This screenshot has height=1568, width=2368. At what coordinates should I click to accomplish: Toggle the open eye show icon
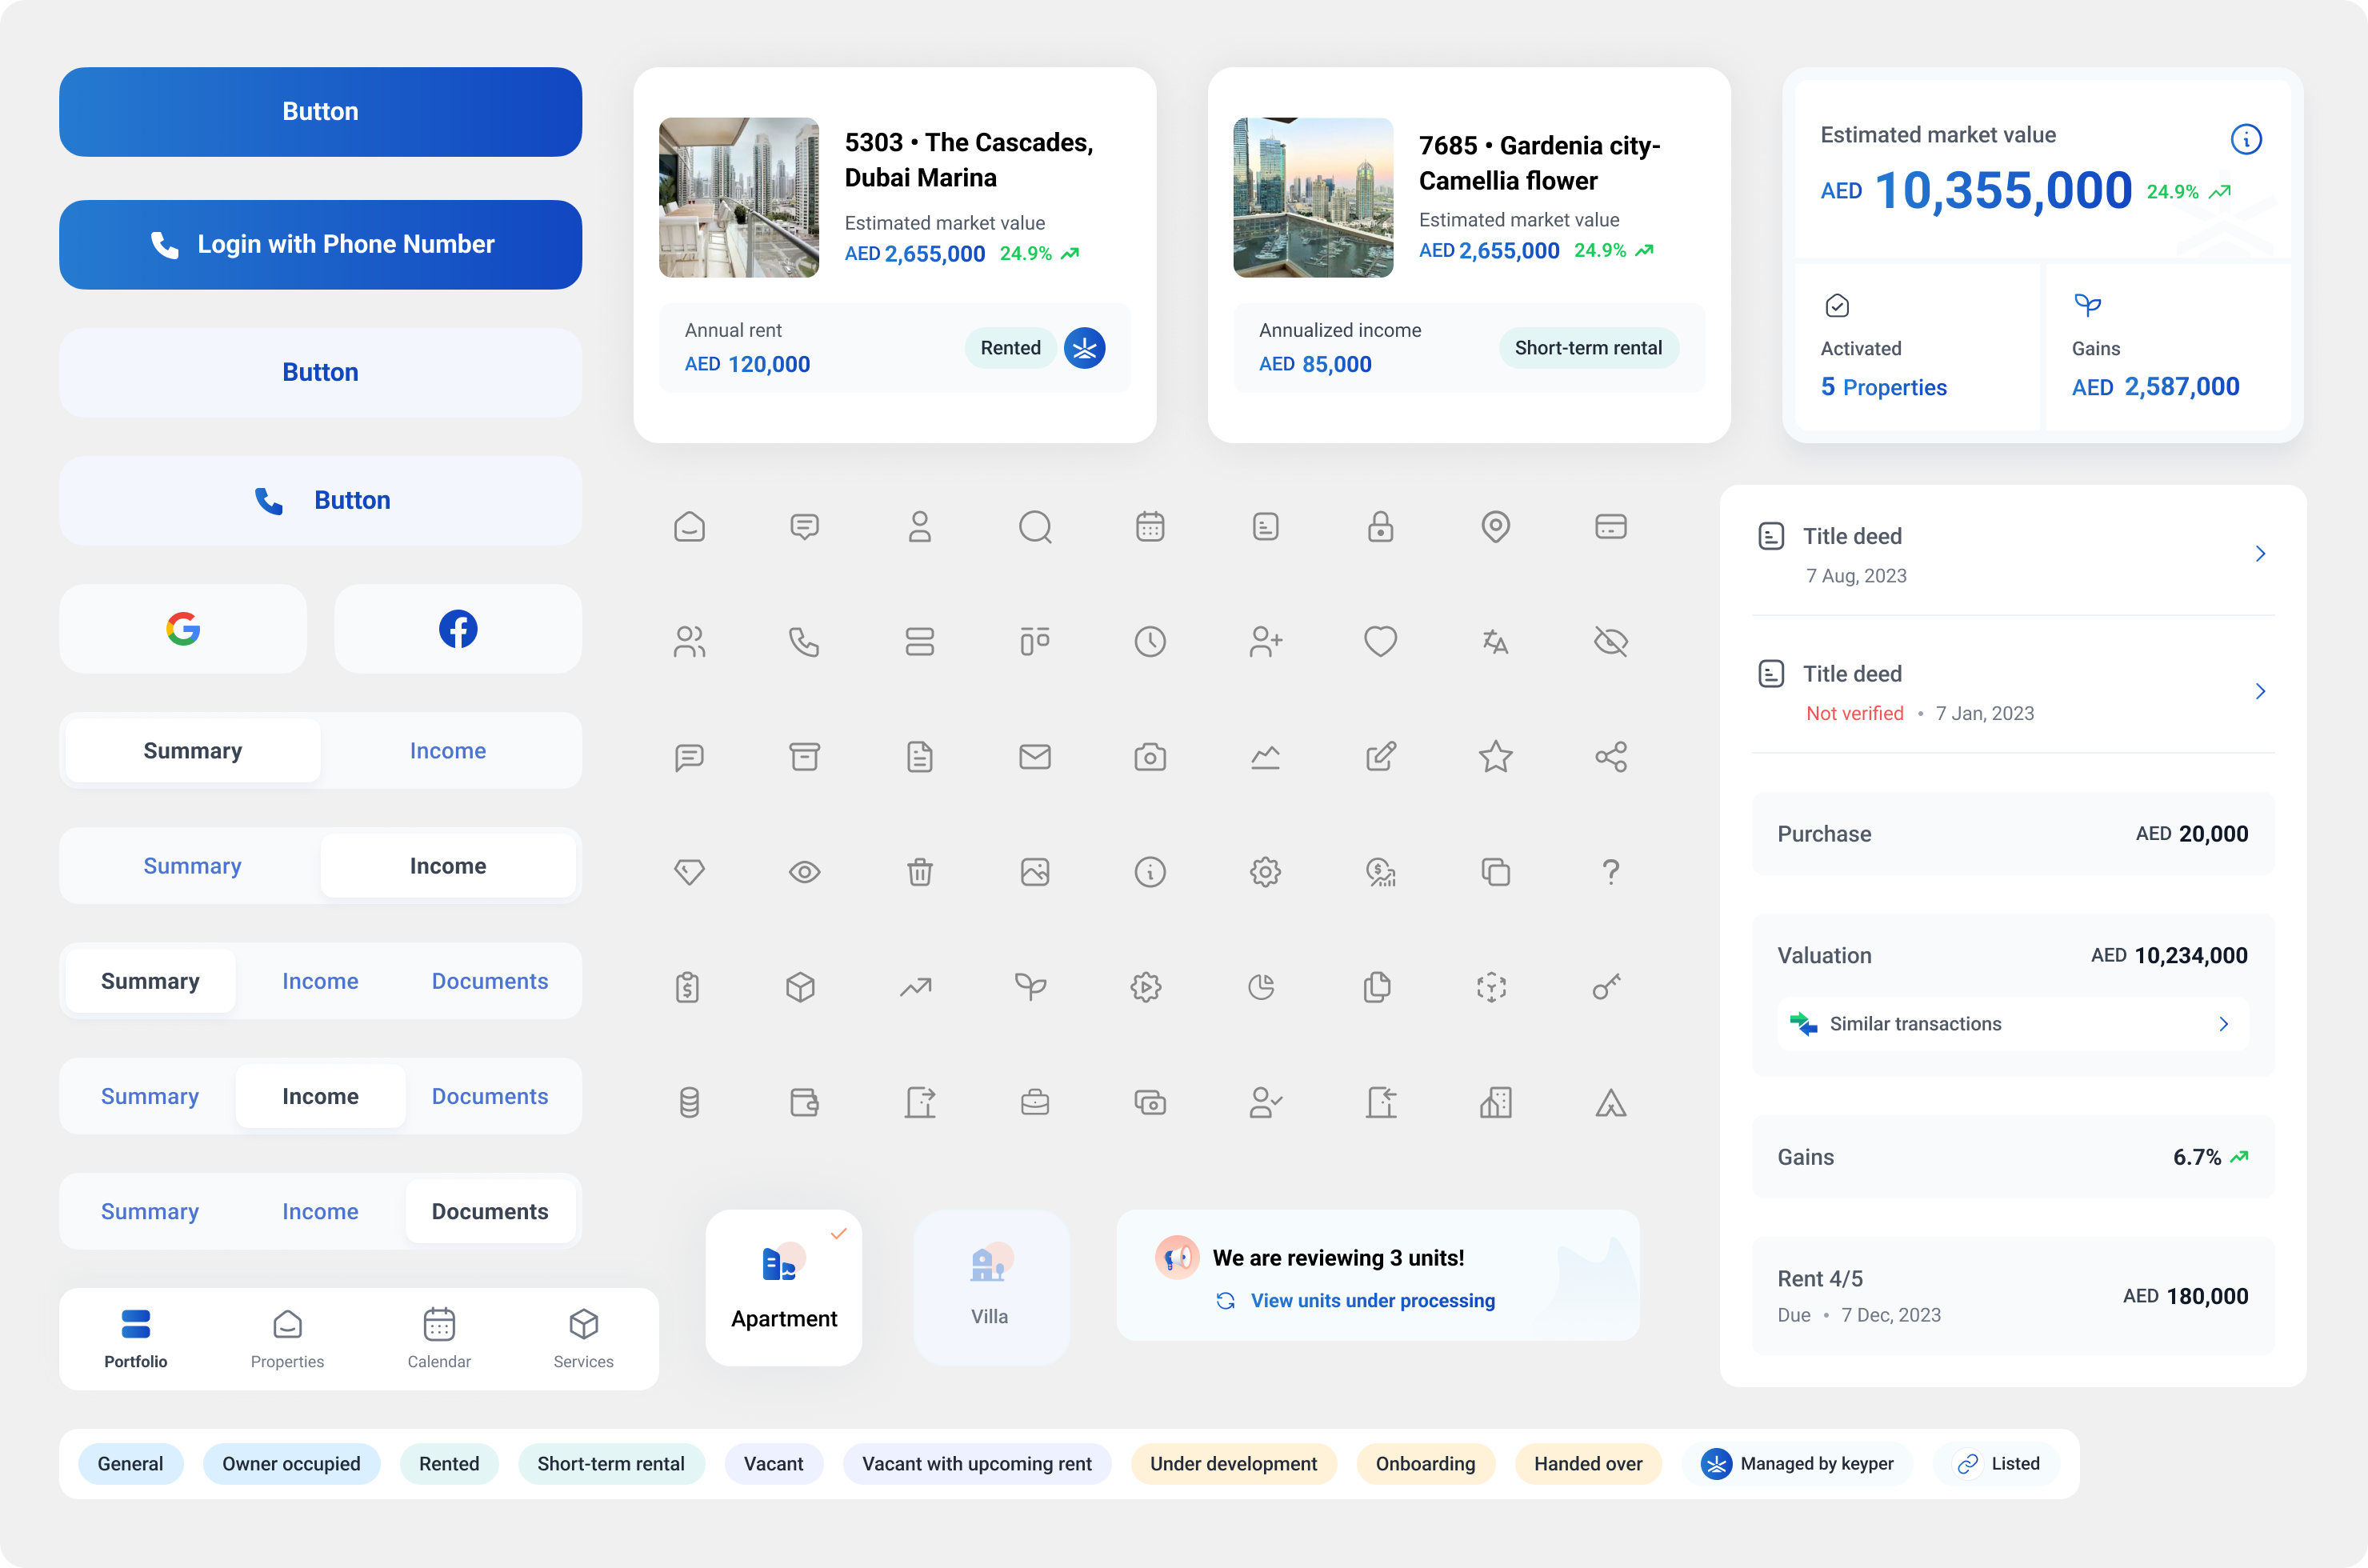[x=805, y=872]
